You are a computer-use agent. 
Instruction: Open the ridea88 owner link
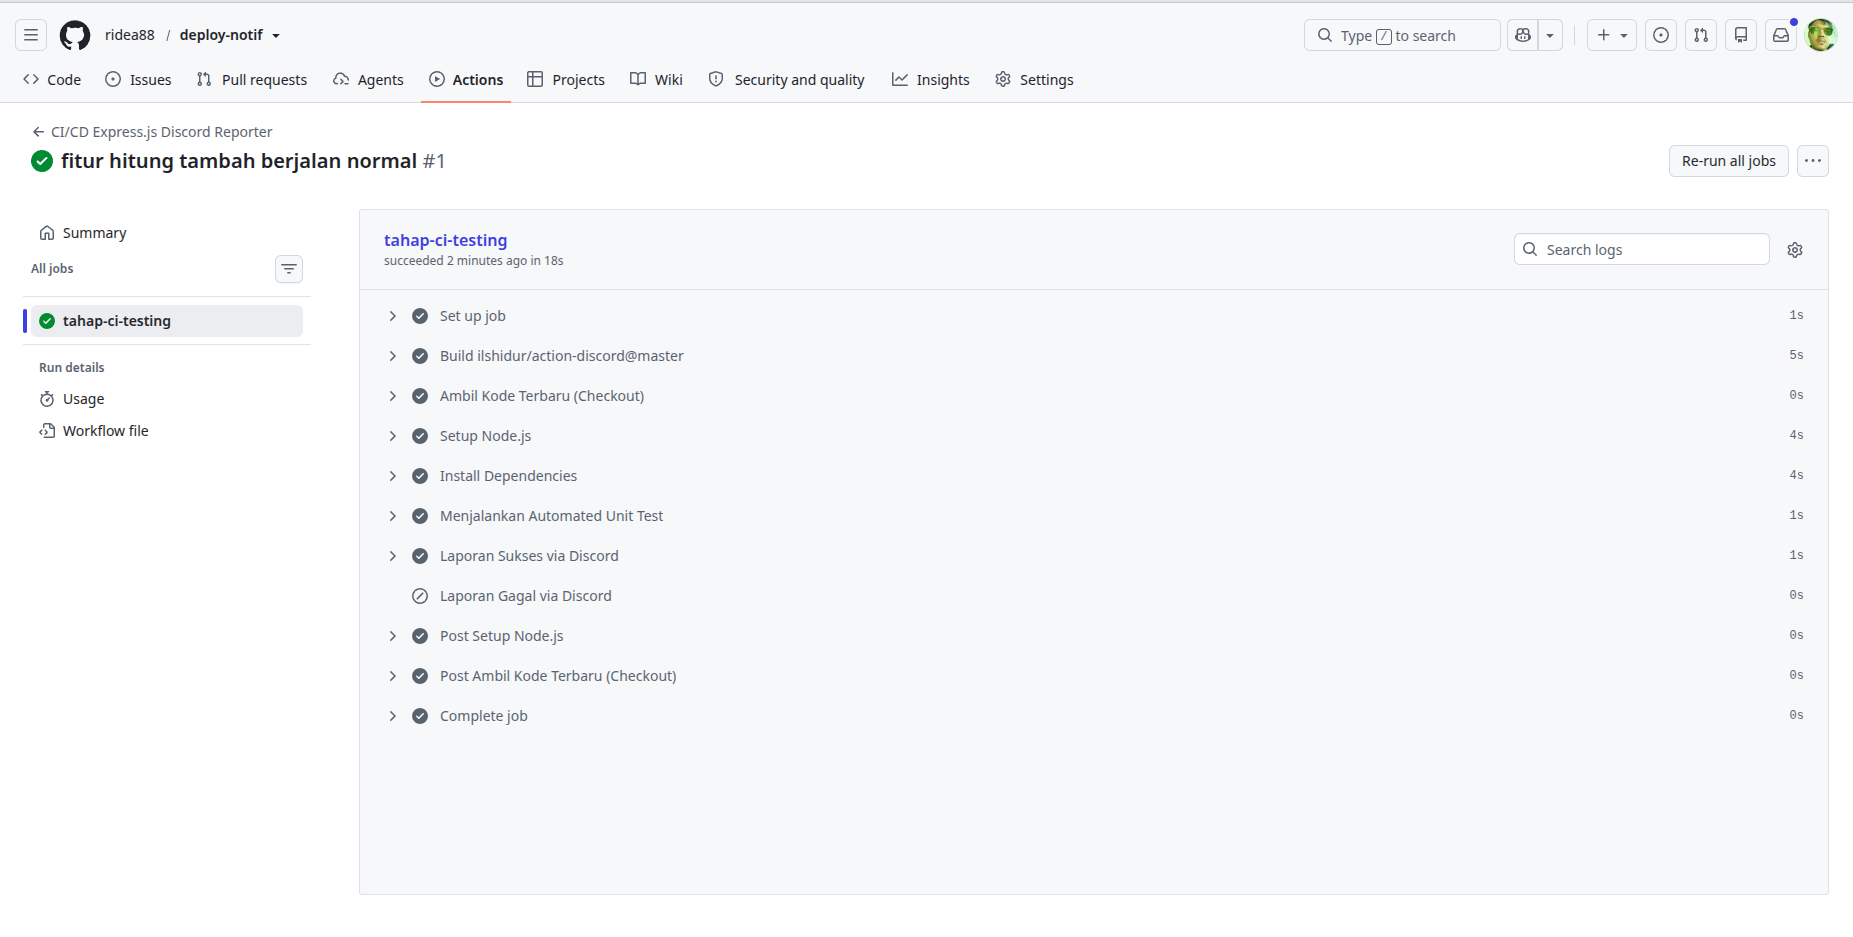130,35
